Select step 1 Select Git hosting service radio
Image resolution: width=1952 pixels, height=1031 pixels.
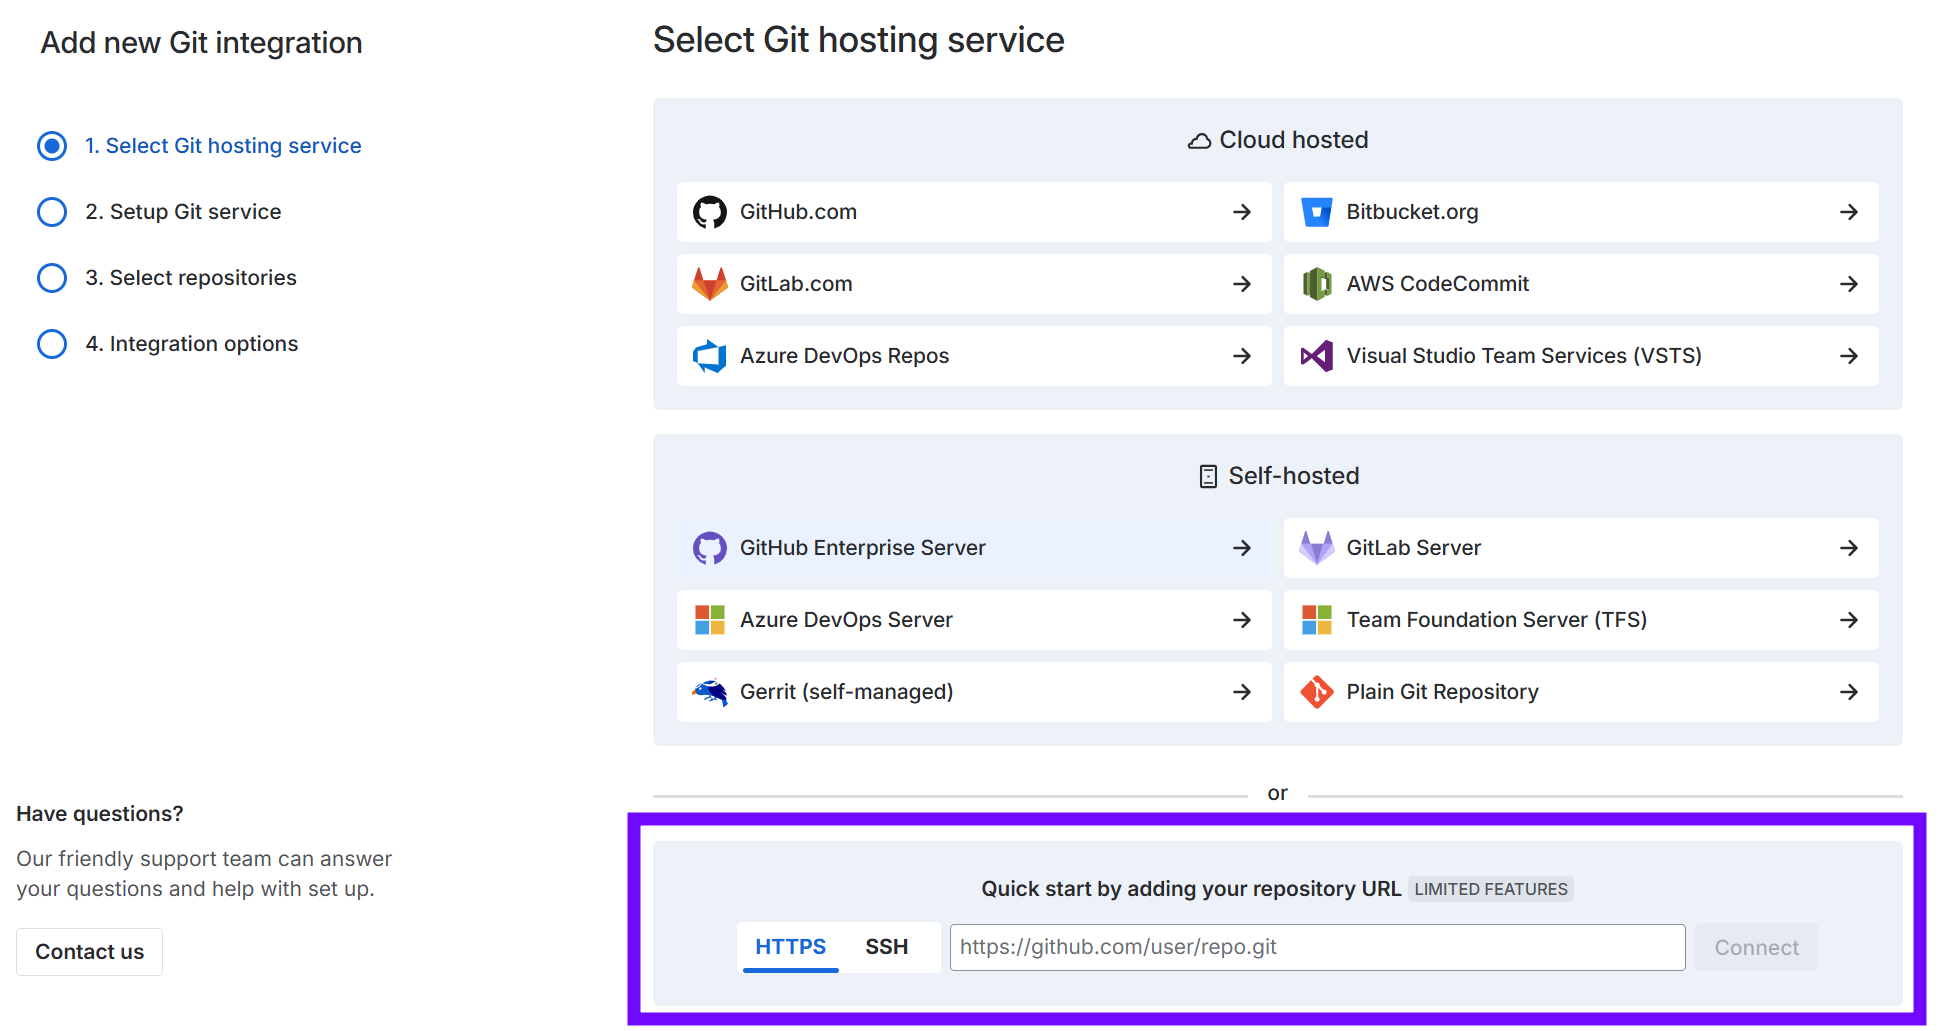point(52,146)
